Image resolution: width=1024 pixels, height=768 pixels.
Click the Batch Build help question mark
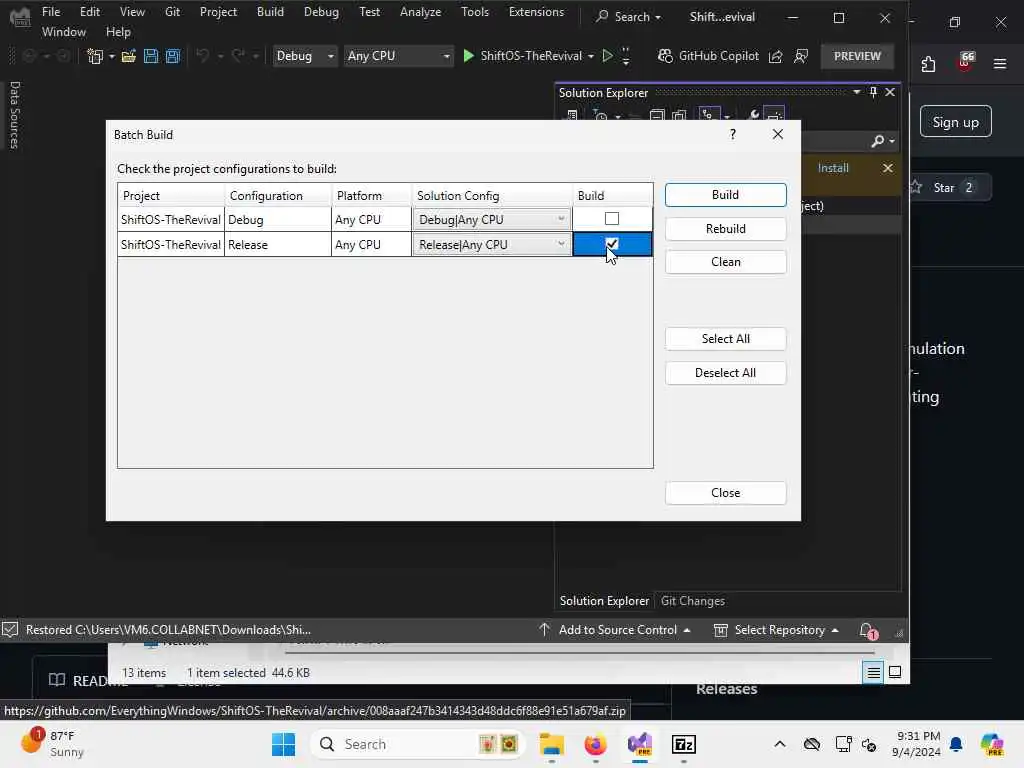coord(733,134)
